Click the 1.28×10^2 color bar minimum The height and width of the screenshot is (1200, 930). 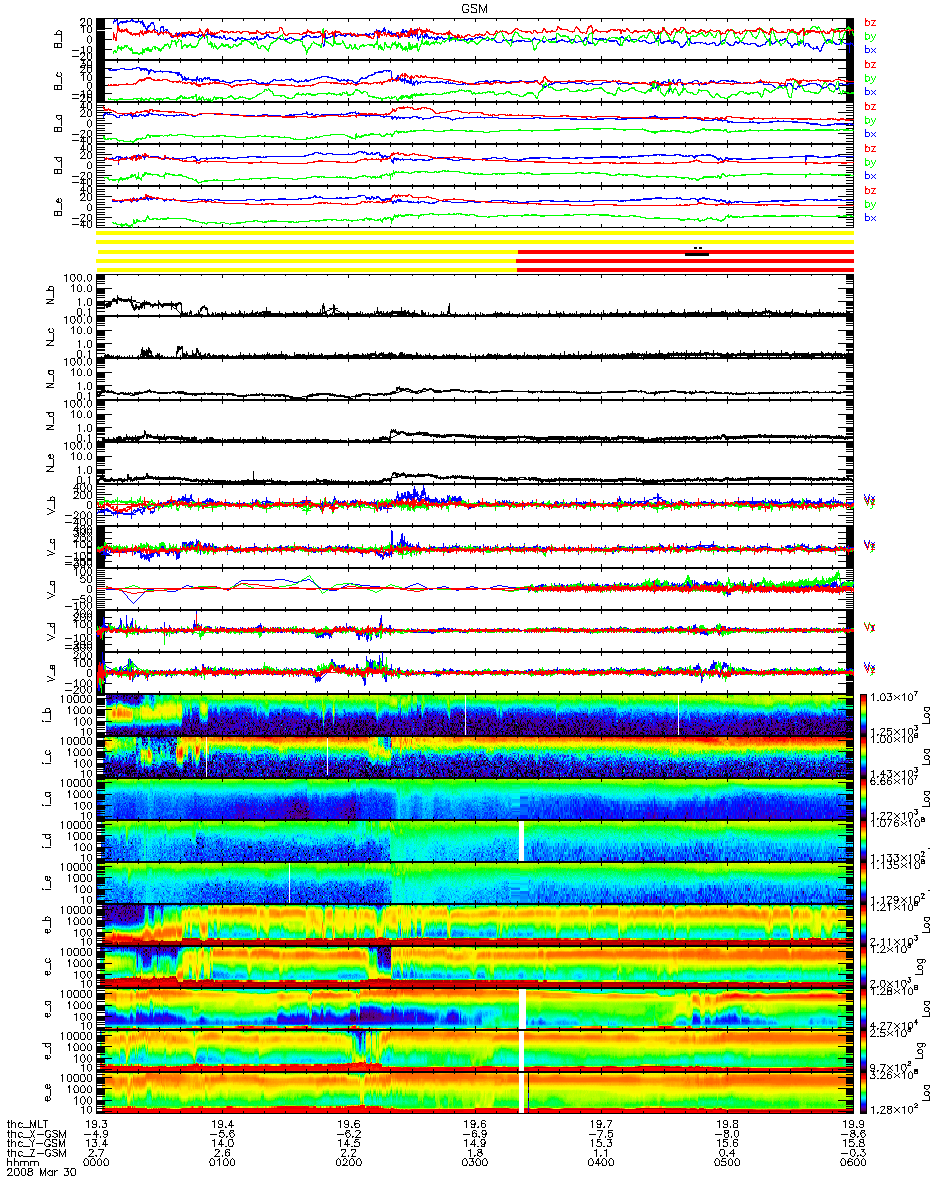pos(894,1110)
